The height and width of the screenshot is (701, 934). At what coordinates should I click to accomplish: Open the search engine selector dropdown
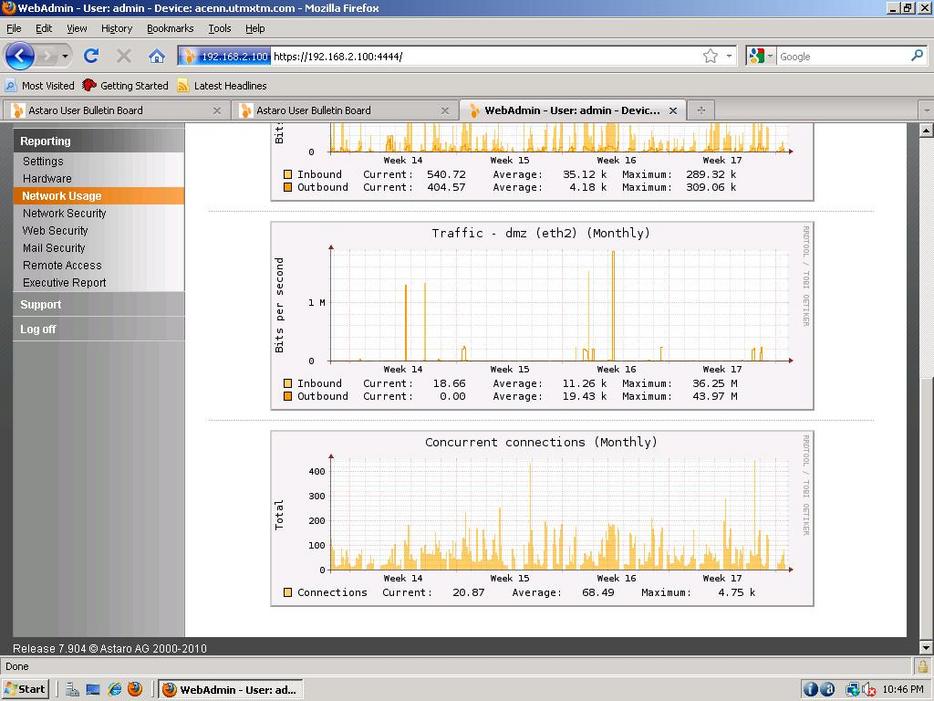point(761,56)
